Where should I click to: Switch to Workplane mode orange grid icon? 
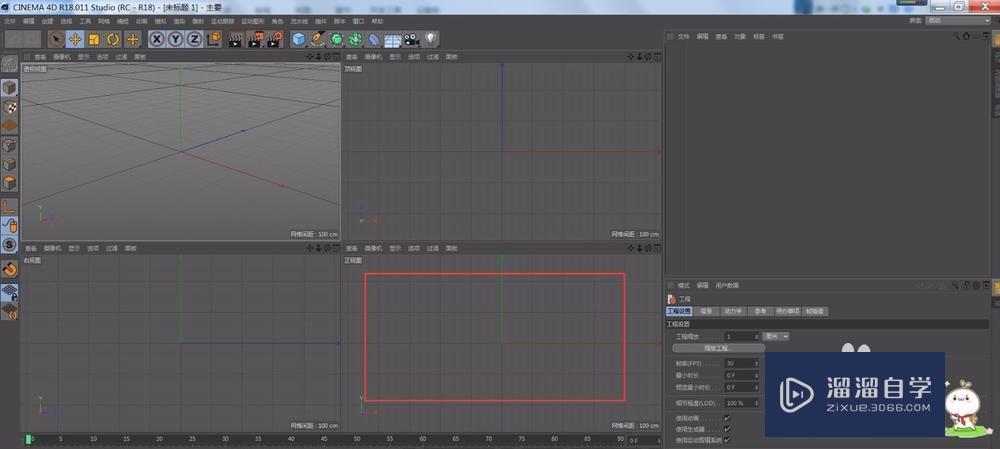point(10,125)
